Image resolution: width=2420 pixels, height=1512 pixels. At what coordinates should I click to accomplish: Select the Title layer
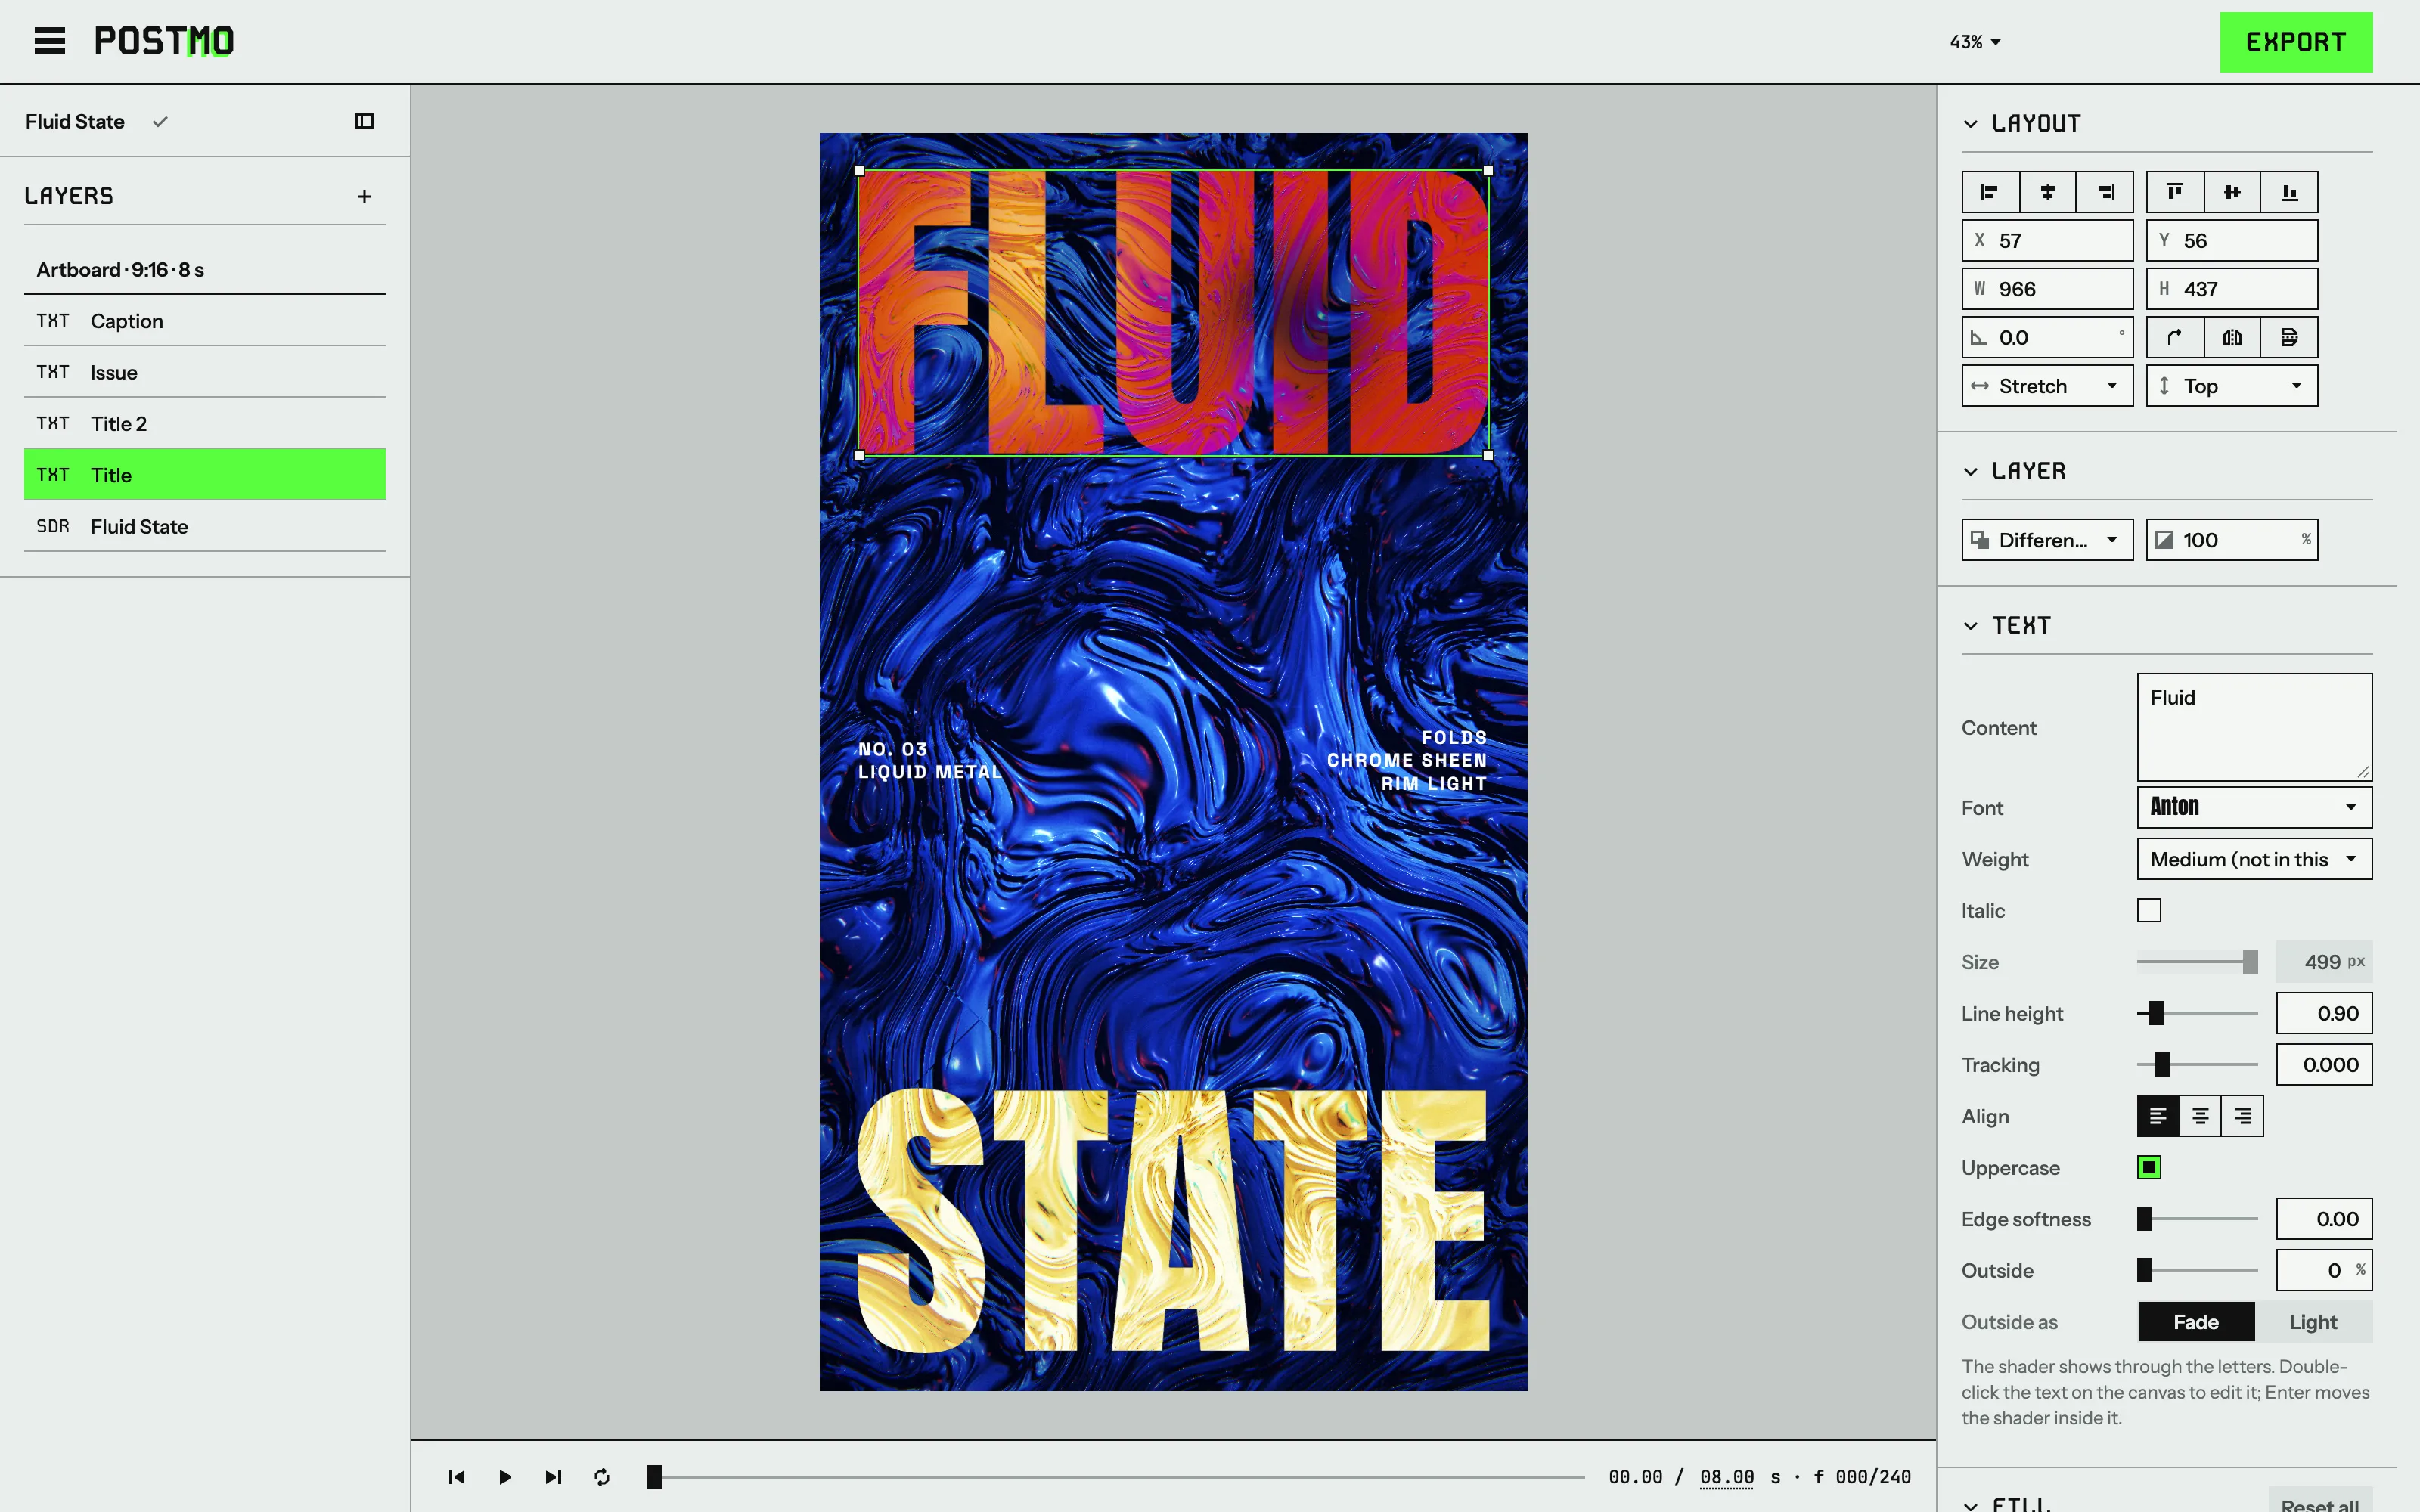click(204, 475)
